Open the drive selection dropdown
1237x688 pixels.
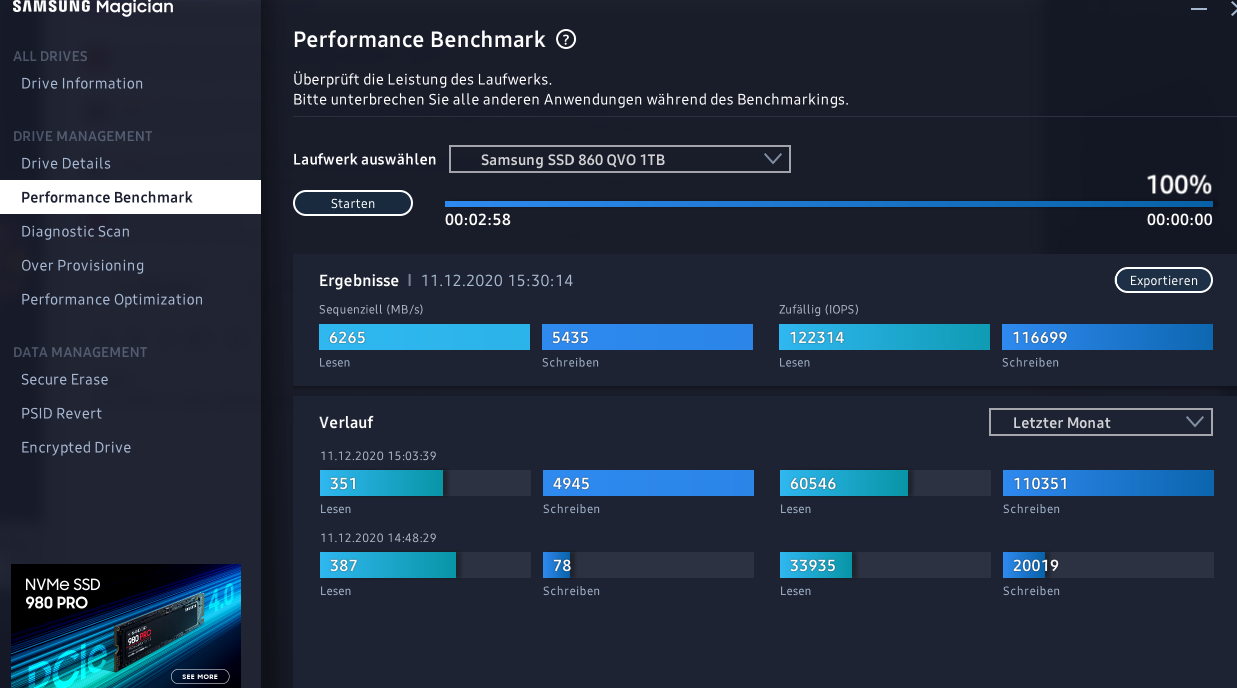(x=619, y=159)
